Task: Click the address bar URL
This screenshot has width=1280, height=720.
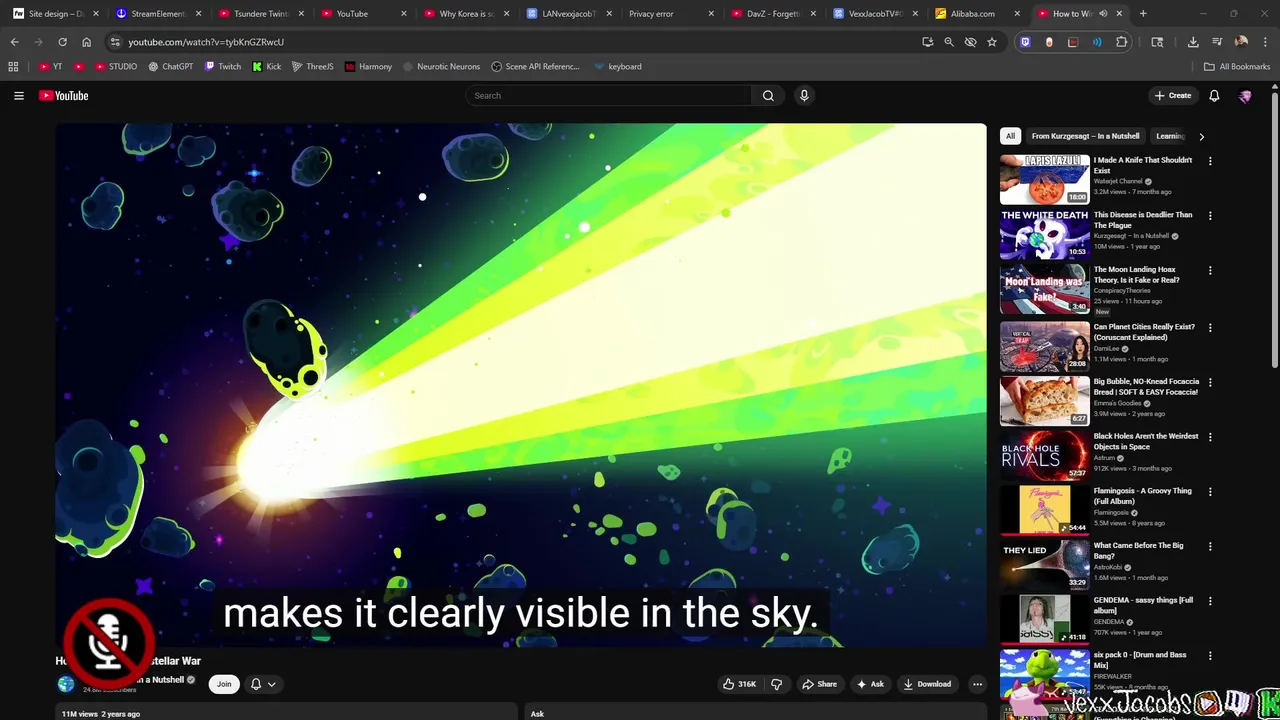Action: point(206,42)
